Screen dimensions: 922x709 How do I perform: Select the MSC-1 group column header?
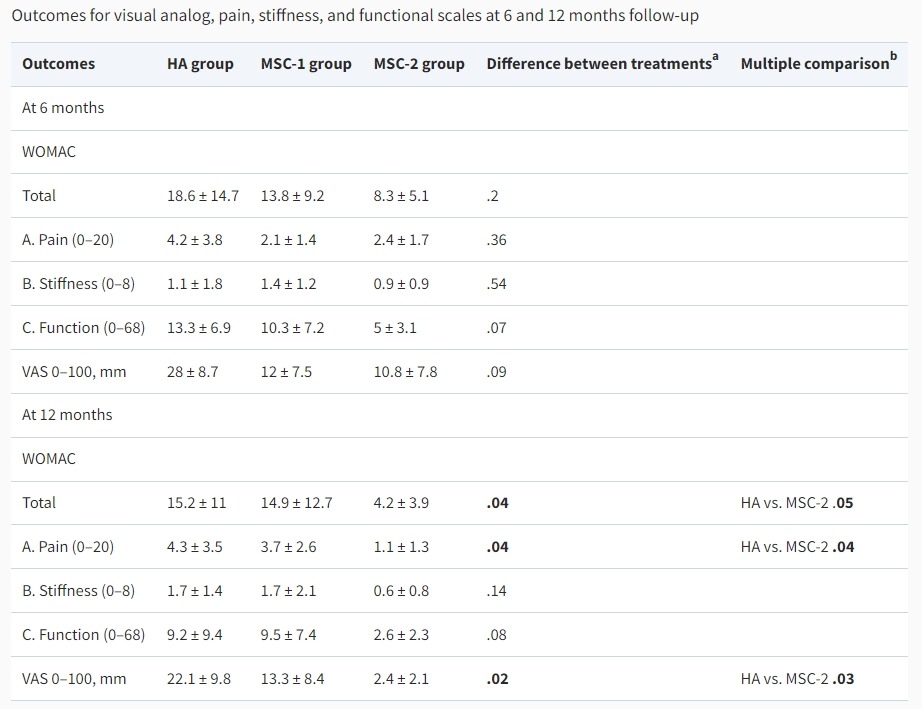tap(306, 64)
